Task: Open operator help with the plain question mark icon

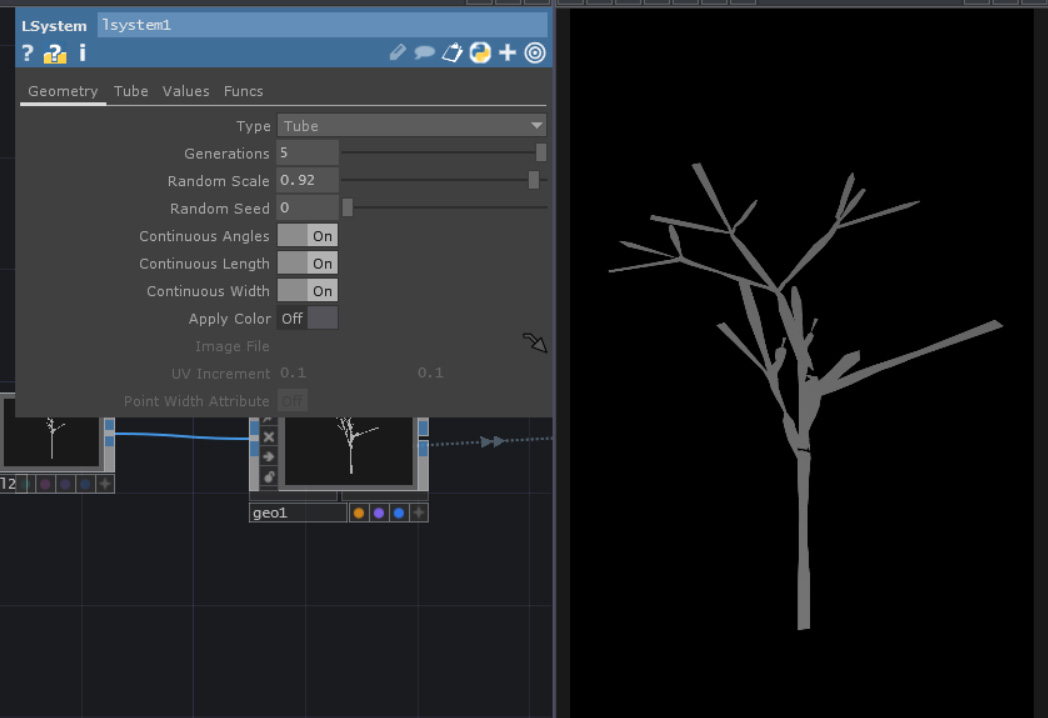Action: click(x=27, y=53)
